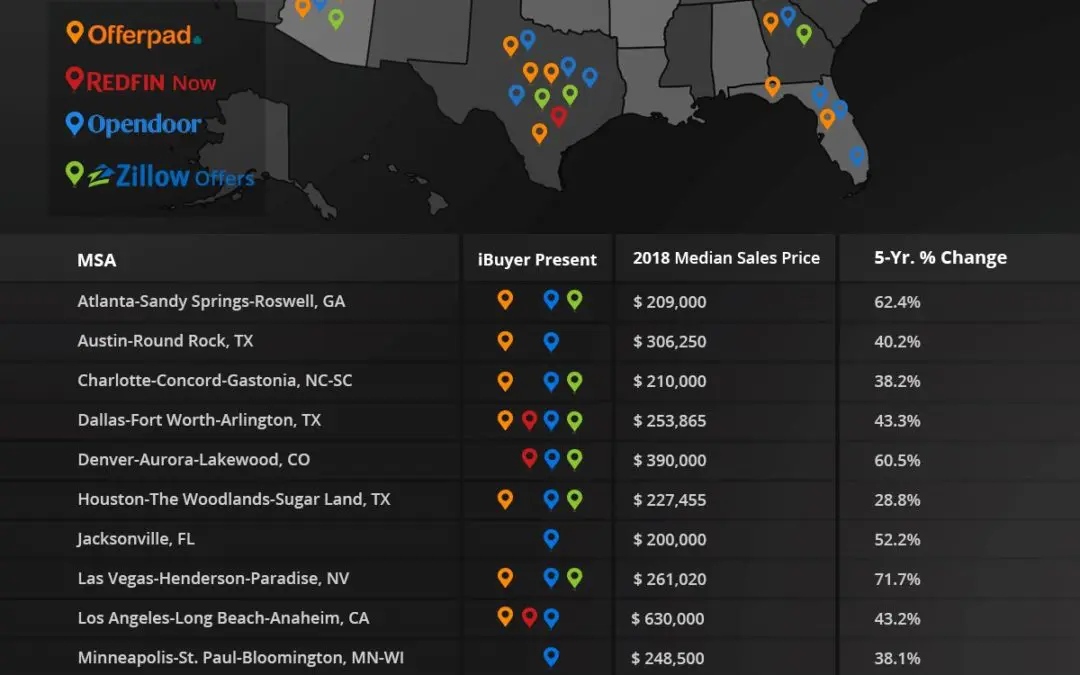This screenshot has width=1080, height=675.
Task: Click the green pin in Las Vegas row
Action: (574, 577)
